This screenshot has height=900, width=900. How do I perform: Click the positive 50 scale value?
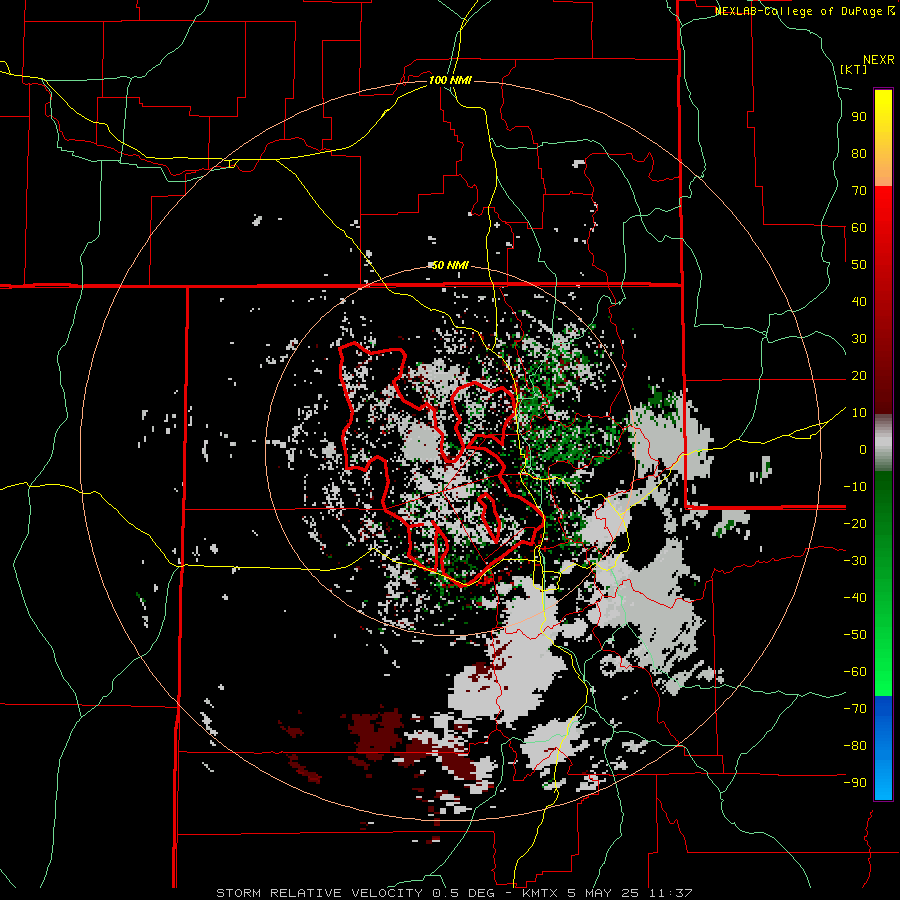point(859,265)
